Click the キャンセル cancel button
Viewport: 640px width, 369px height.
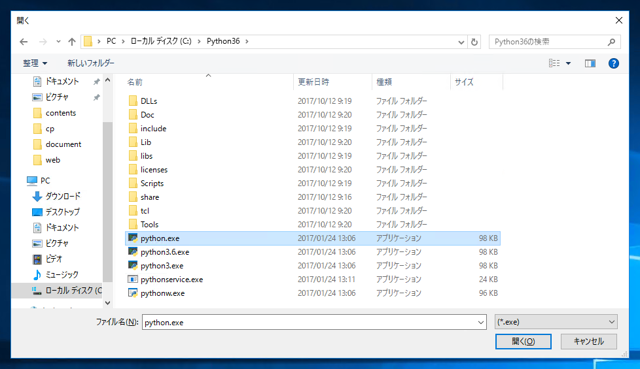click(x=589, y=342)
